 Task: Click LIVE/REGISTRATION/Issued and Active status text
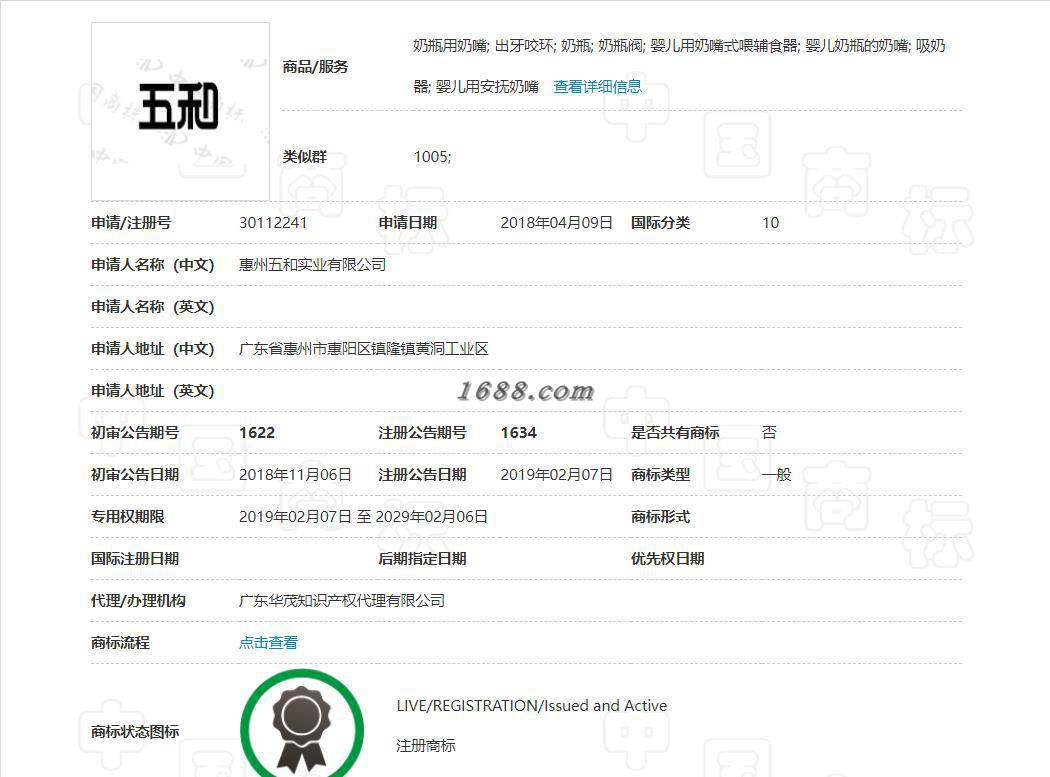coord(532,706)
